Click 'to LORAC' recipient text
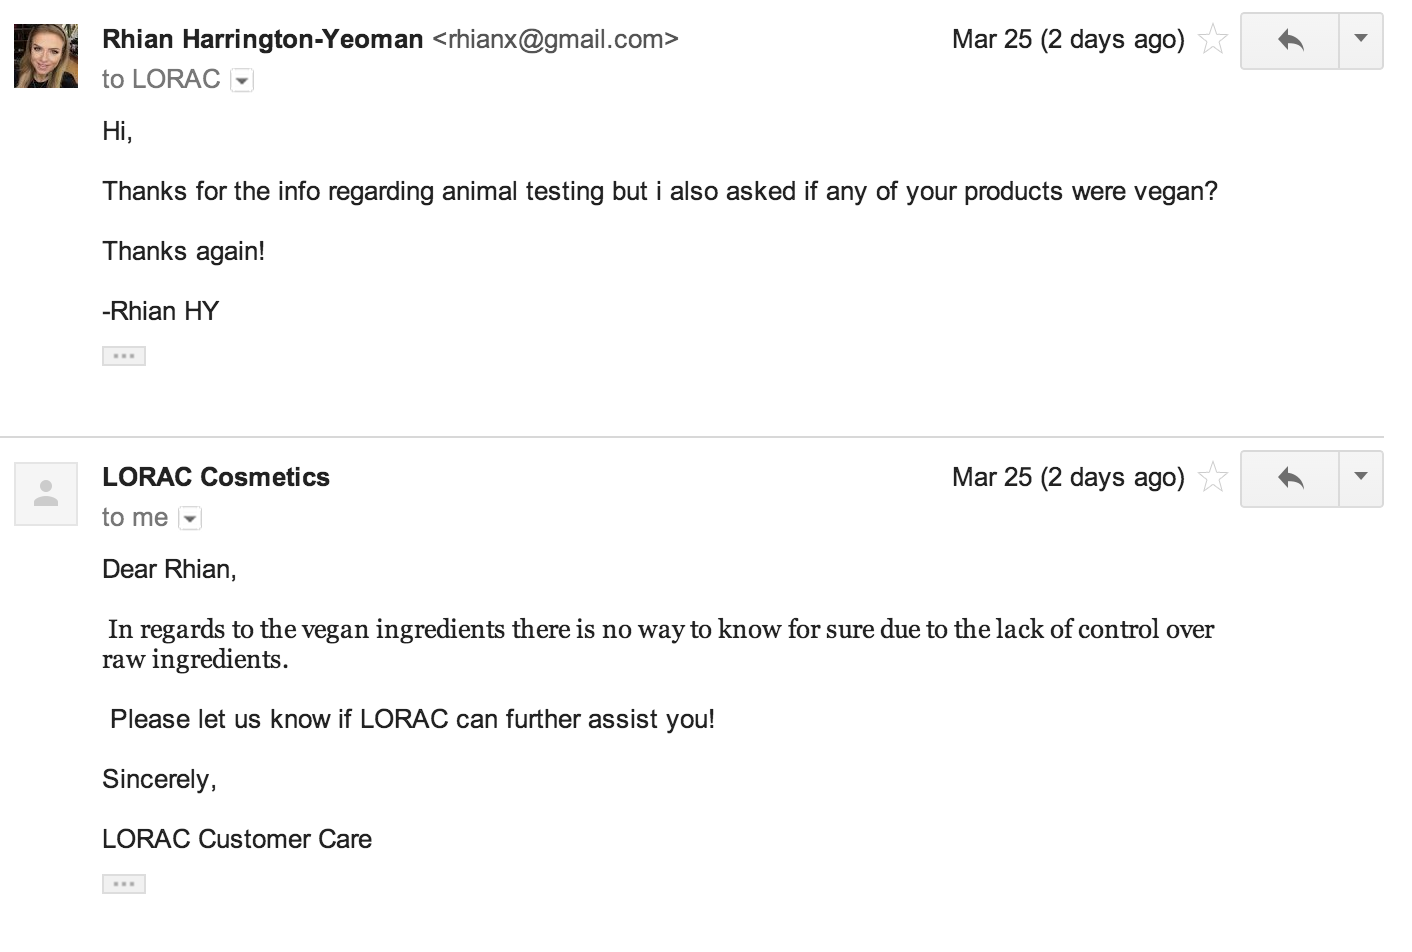This screenshot has height=952, width=1412. pos(161,80)
